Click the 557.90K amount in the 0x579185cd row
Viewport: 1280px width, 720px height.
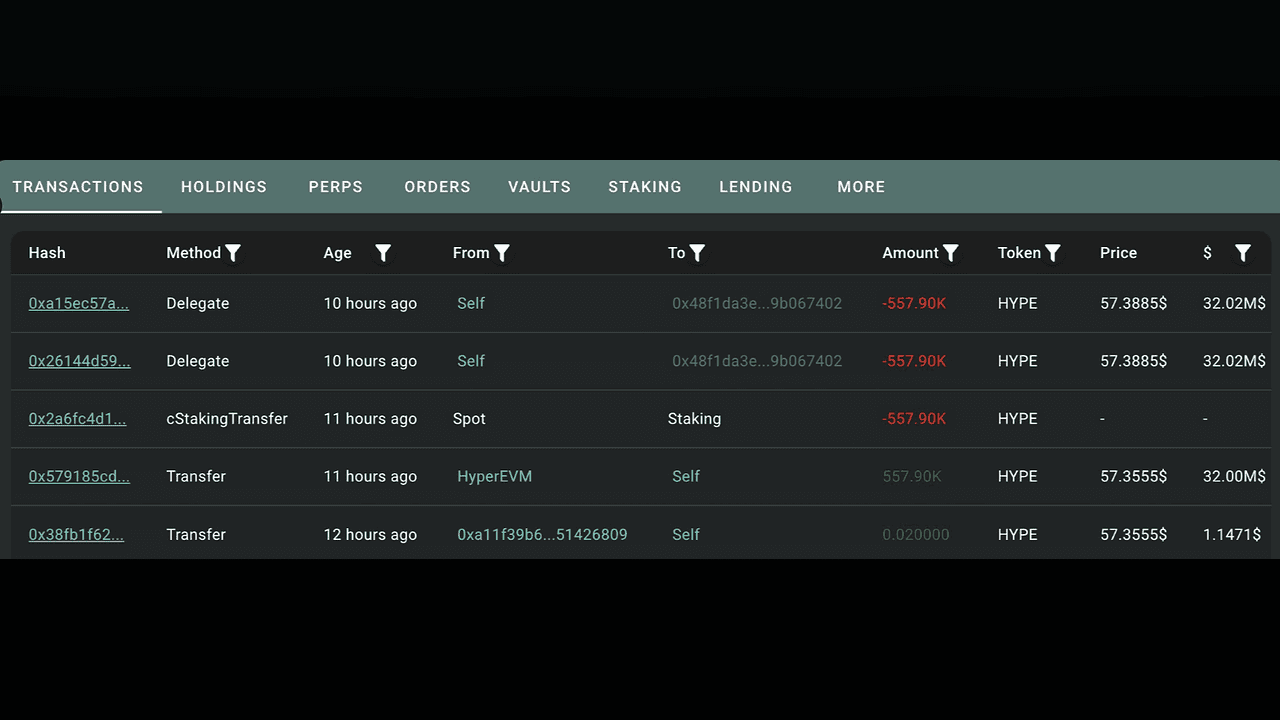coord(912,476)
